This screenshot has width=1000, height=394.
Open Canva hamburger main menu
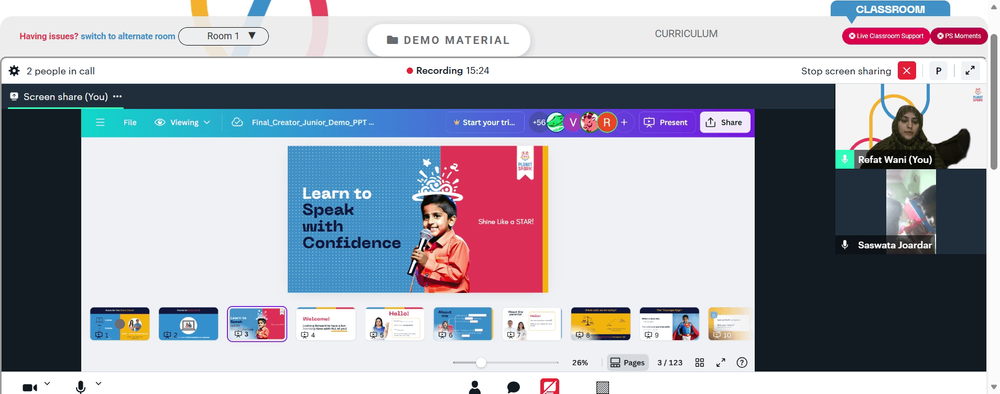100,122
